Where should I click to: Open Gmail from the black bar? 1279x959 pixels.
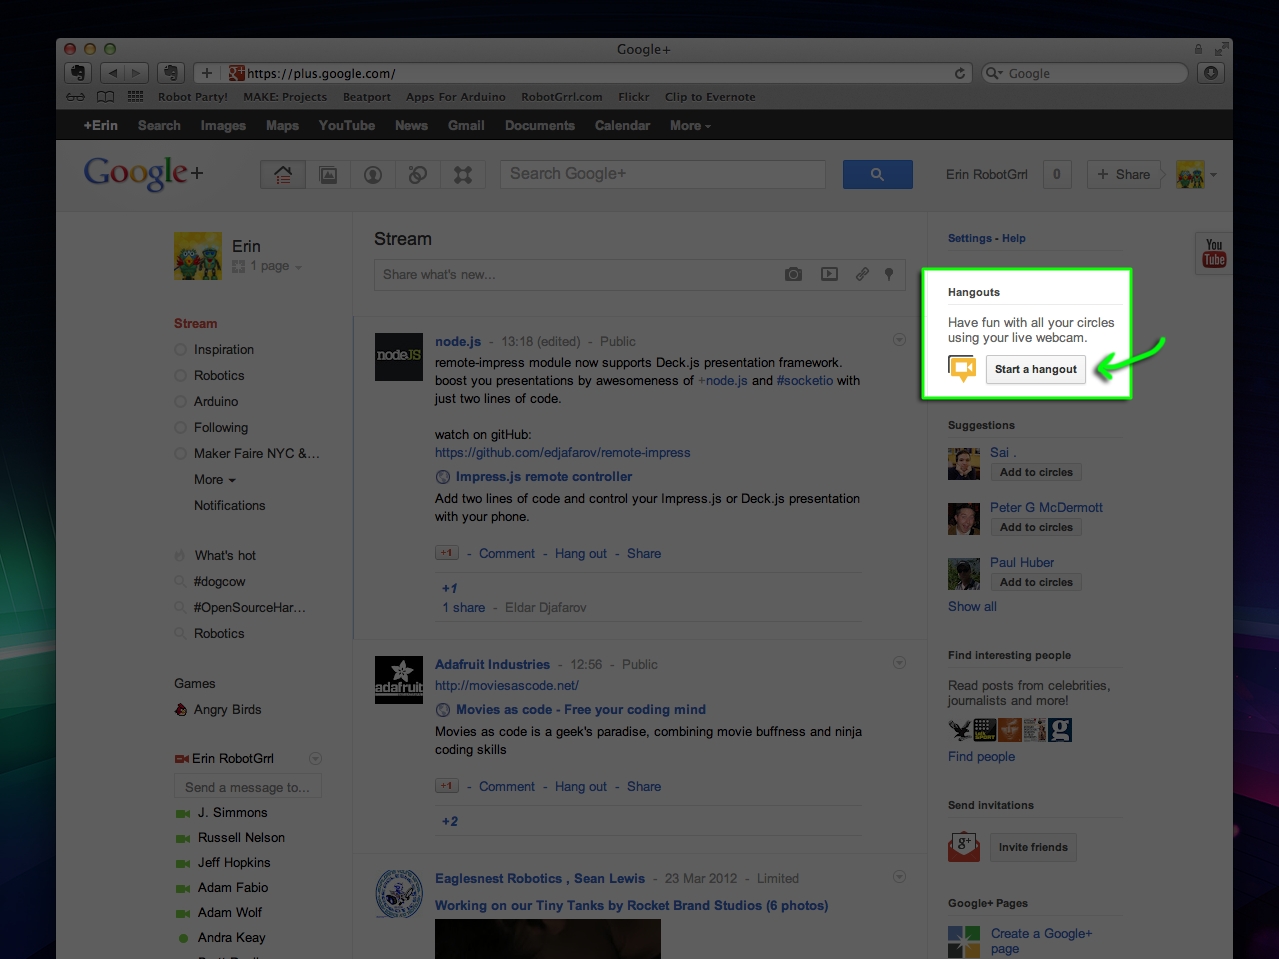tap(466, 125)
